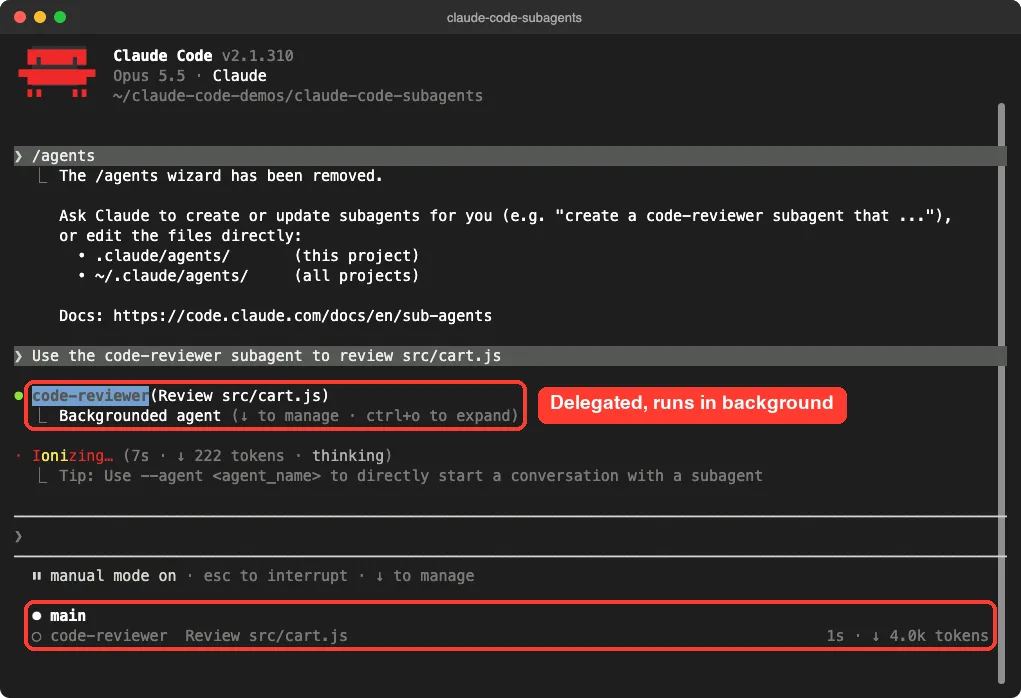Viewport: 1021px width, 698px height.
Task: Click the window title claude-code-subagents
Action: pos(514,18)
